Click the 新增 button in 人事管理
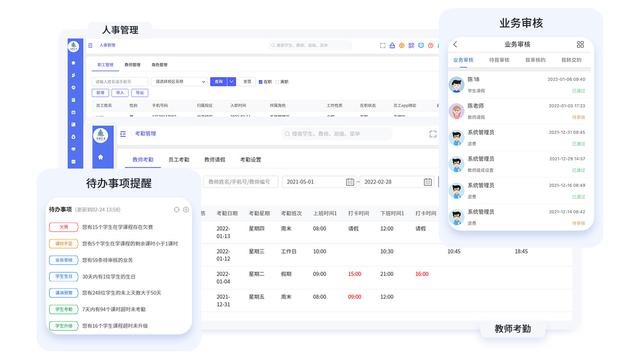The width and height of the screenshot is (640, 360). pyautogui.click(x=100, y=93)
